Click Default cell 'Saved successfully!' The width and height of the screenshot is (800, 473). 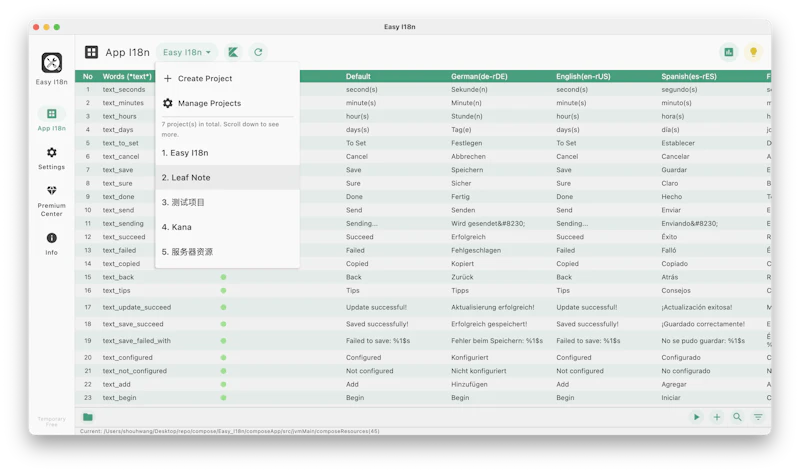click(x=377, y=324)
